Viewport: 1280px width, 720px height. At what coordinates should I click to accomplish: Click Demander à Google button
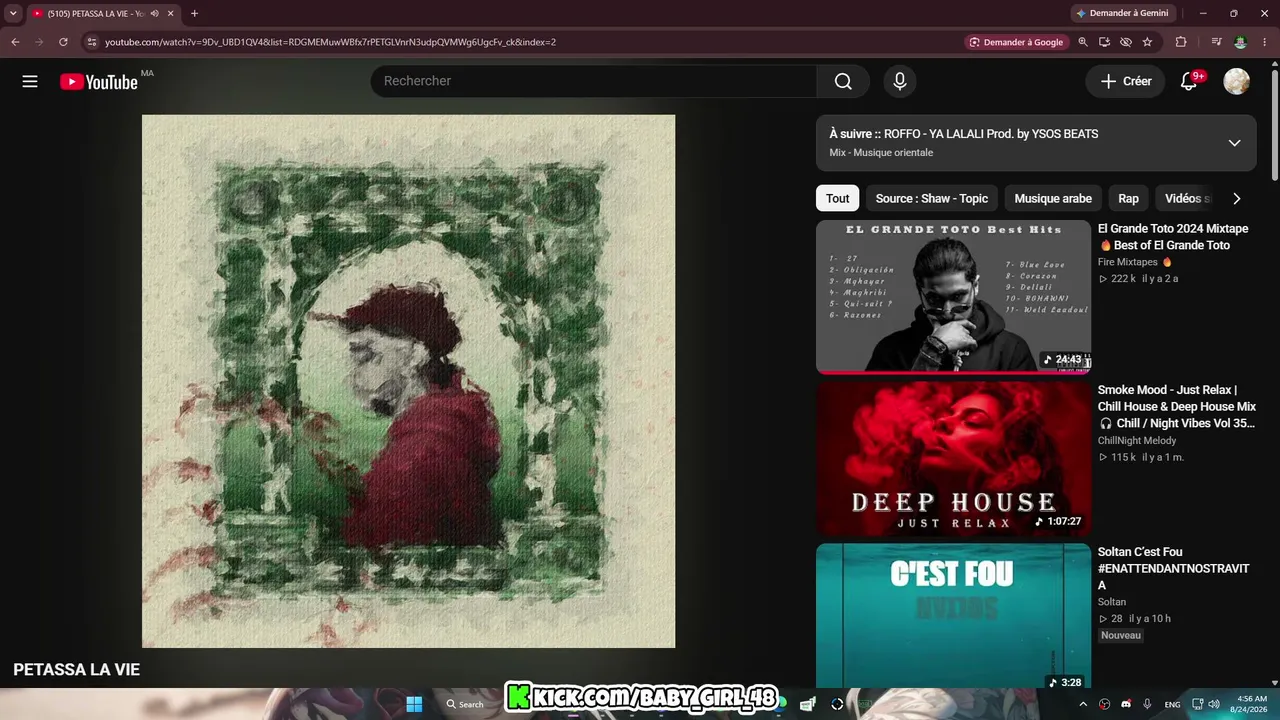[x=1015, y=42]
